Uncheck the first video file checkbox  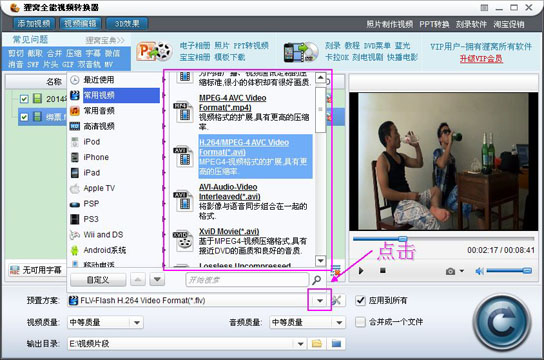tap(24, 99)
